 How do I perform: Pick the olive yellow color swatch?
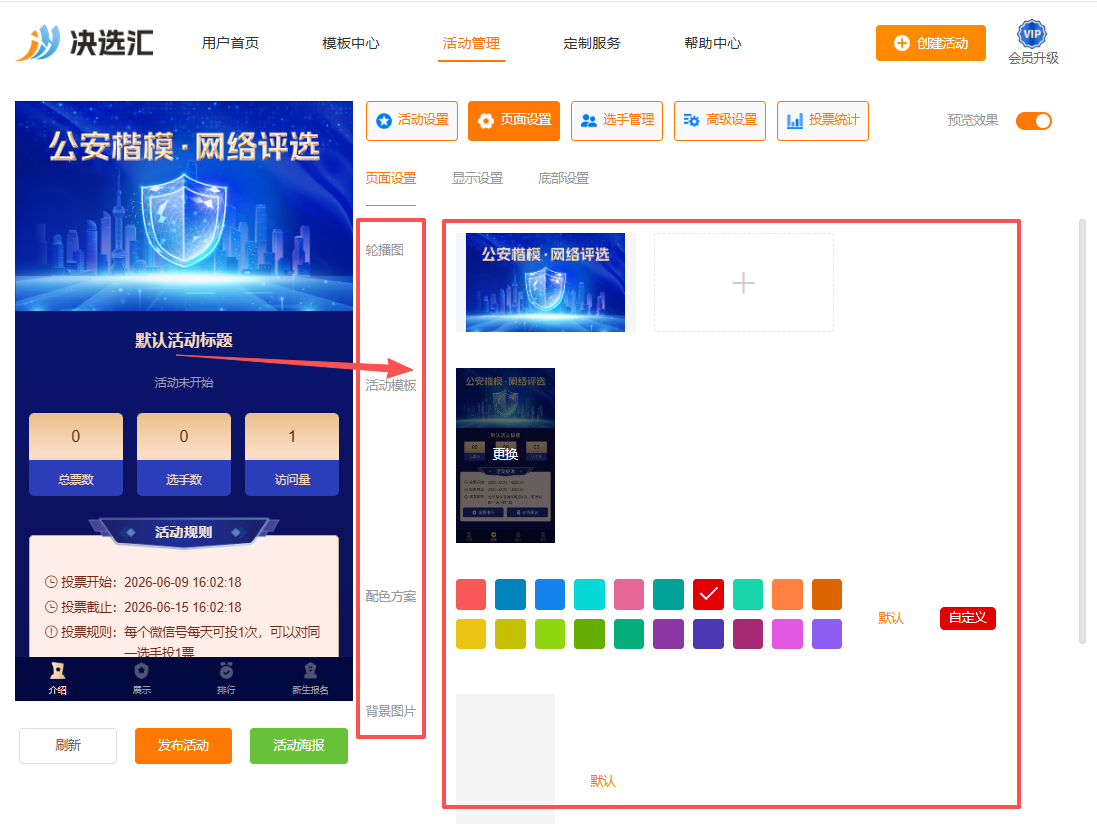(510, 634)
